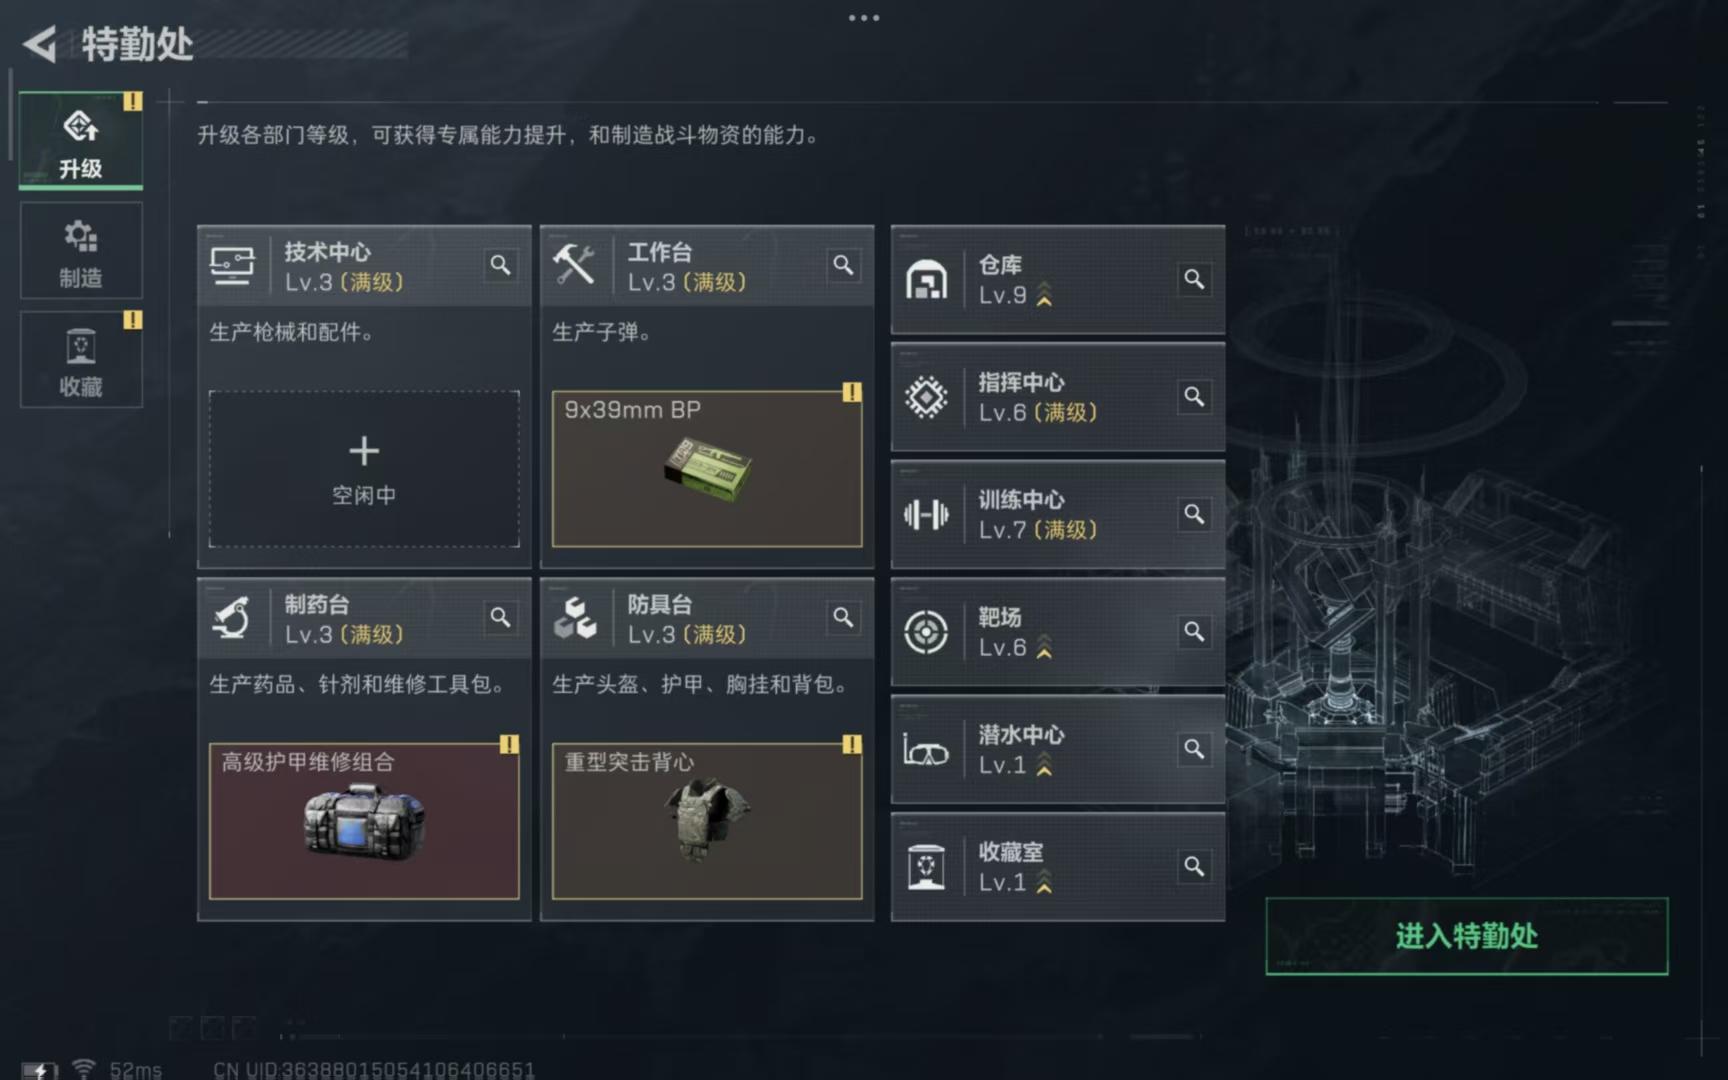Image resolution: width=1728 pixels, height=1080 pixels.
Task: Click the 靶场 target icon
Action: pyautogui.click(x=926, y=632)
